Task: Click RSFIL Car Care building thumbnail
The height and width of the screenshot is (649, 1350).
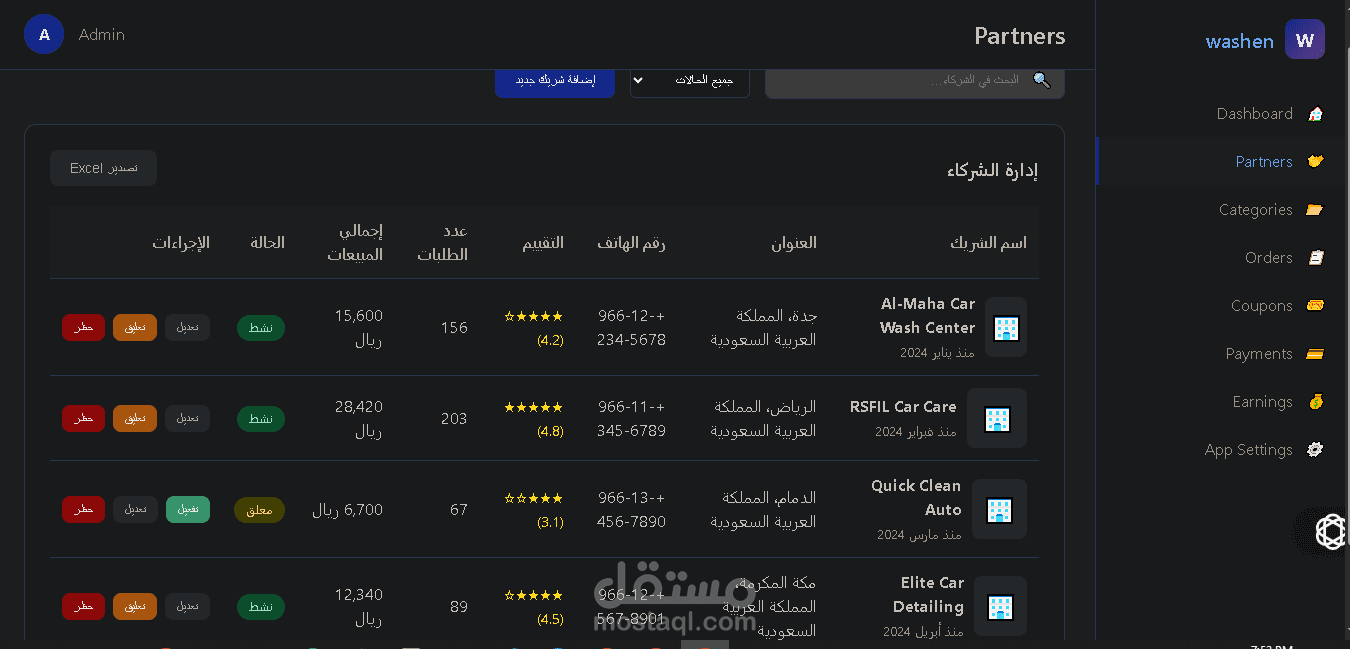Action: pyautogui.click(x=997, y=418)
